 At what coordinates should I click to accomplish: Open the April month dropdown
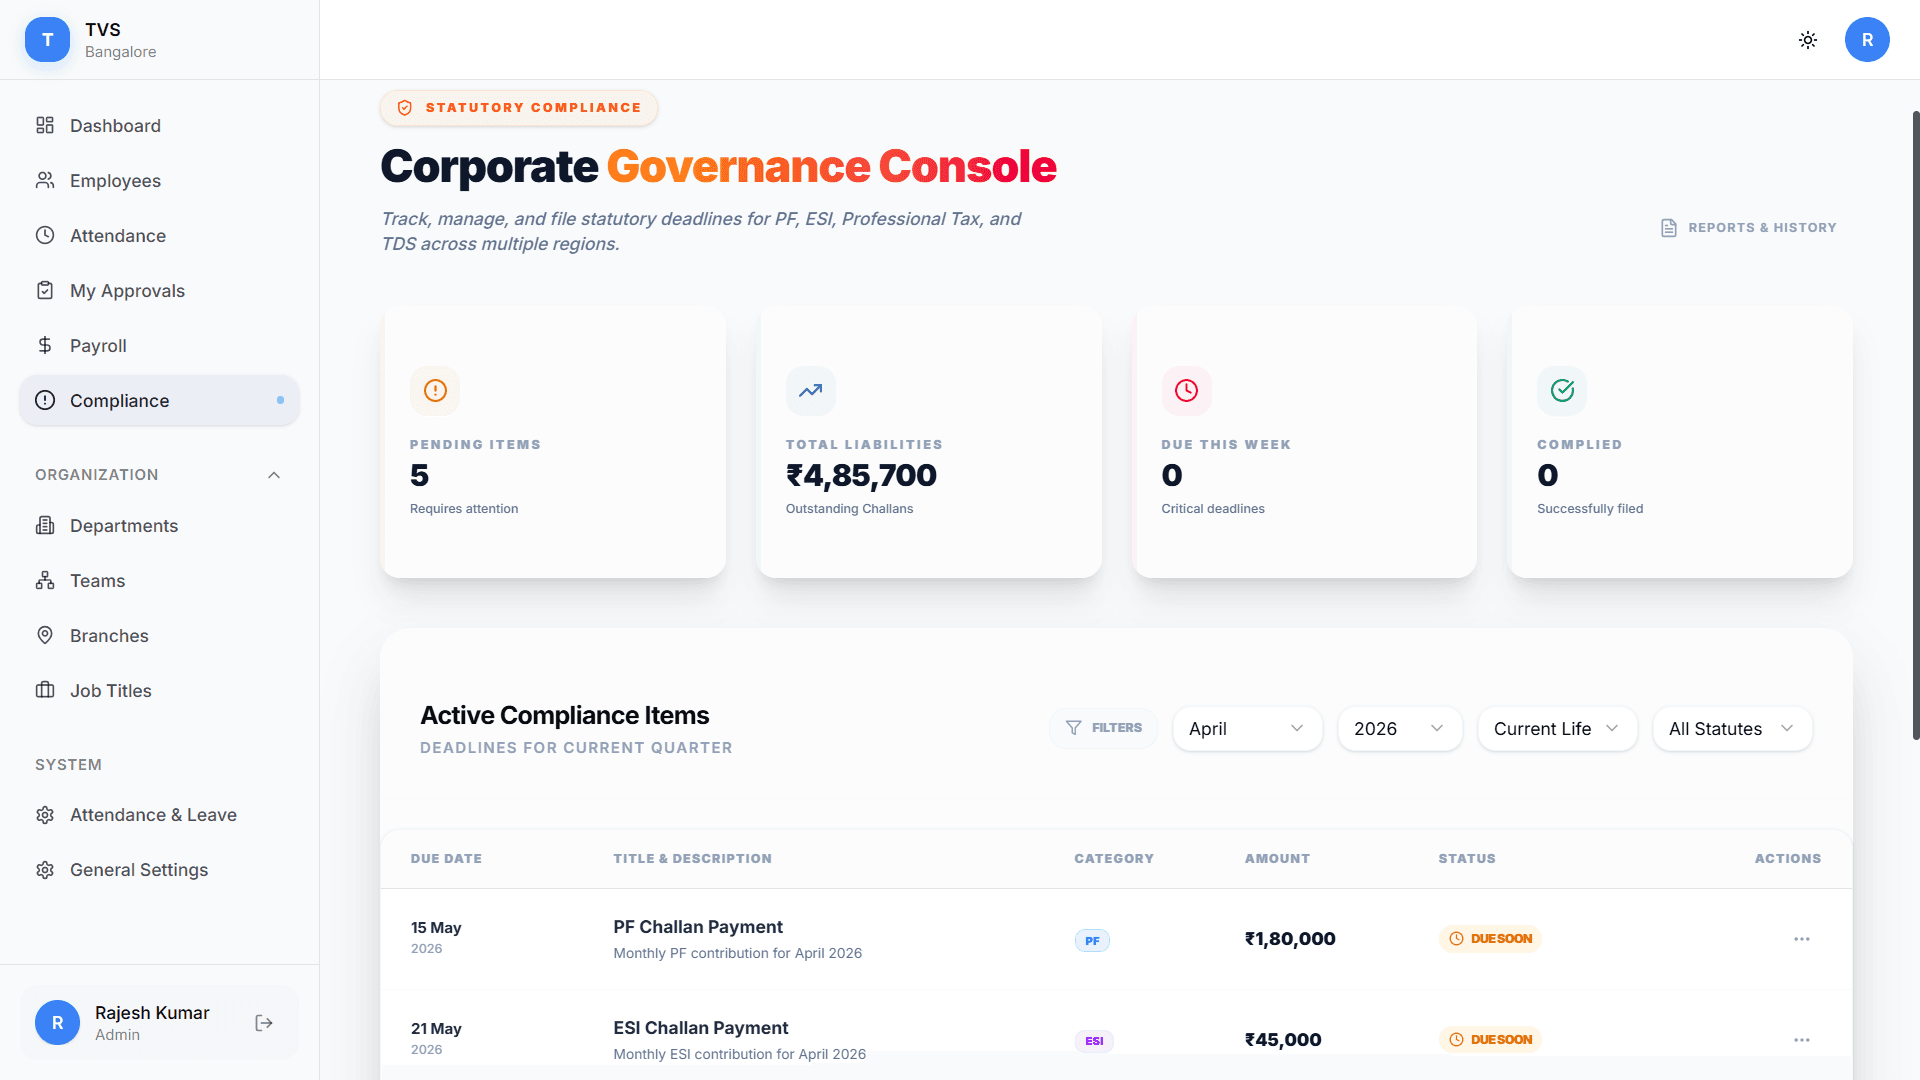(1247, 729)
